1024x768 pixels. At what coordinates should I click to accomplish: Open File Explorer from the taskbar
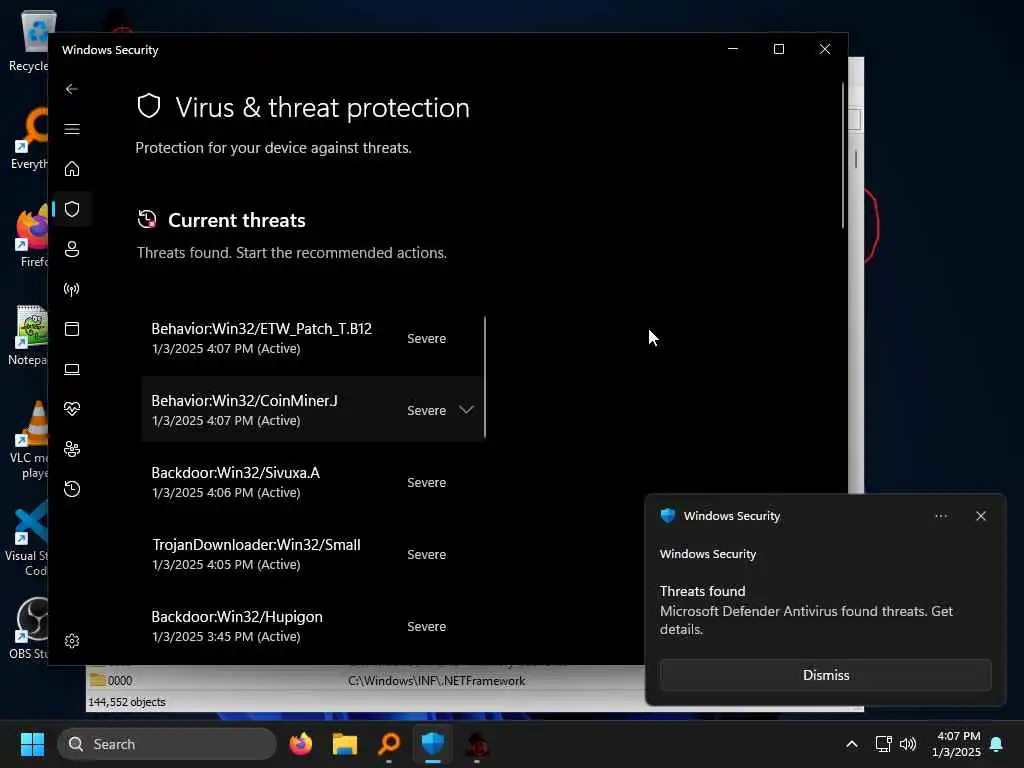pos(345,744)
